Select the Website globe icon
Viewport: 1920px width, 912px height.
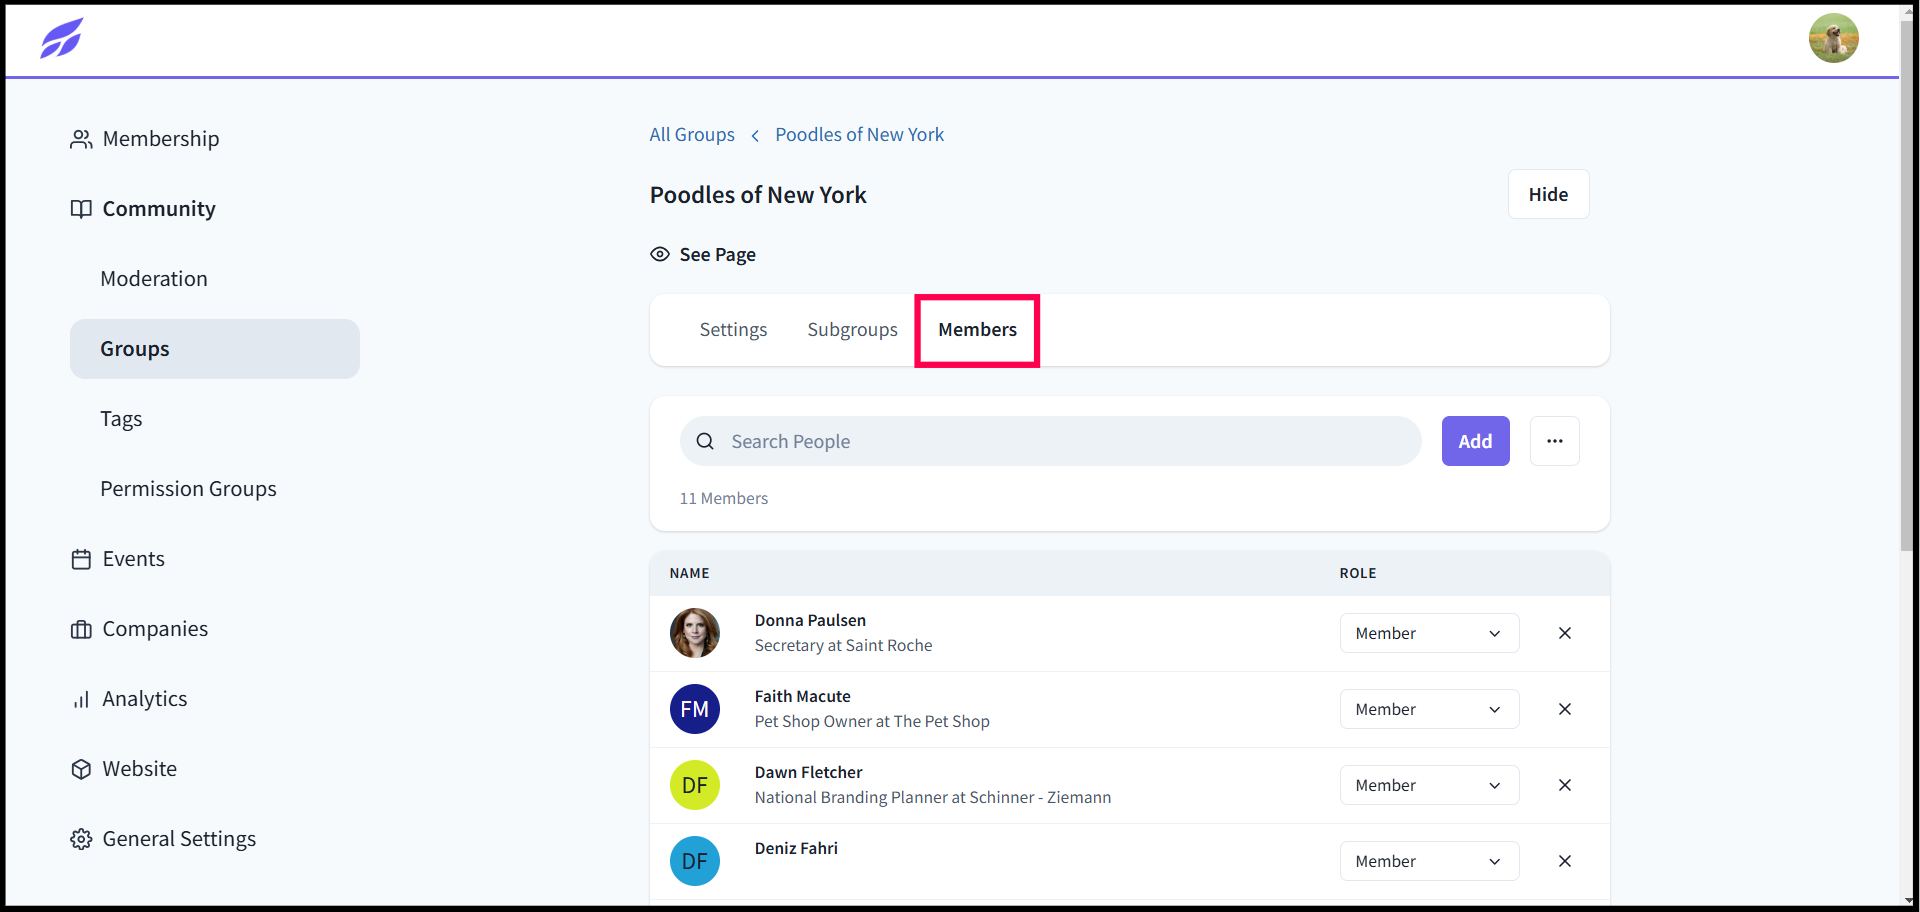(x=82, y=769)
